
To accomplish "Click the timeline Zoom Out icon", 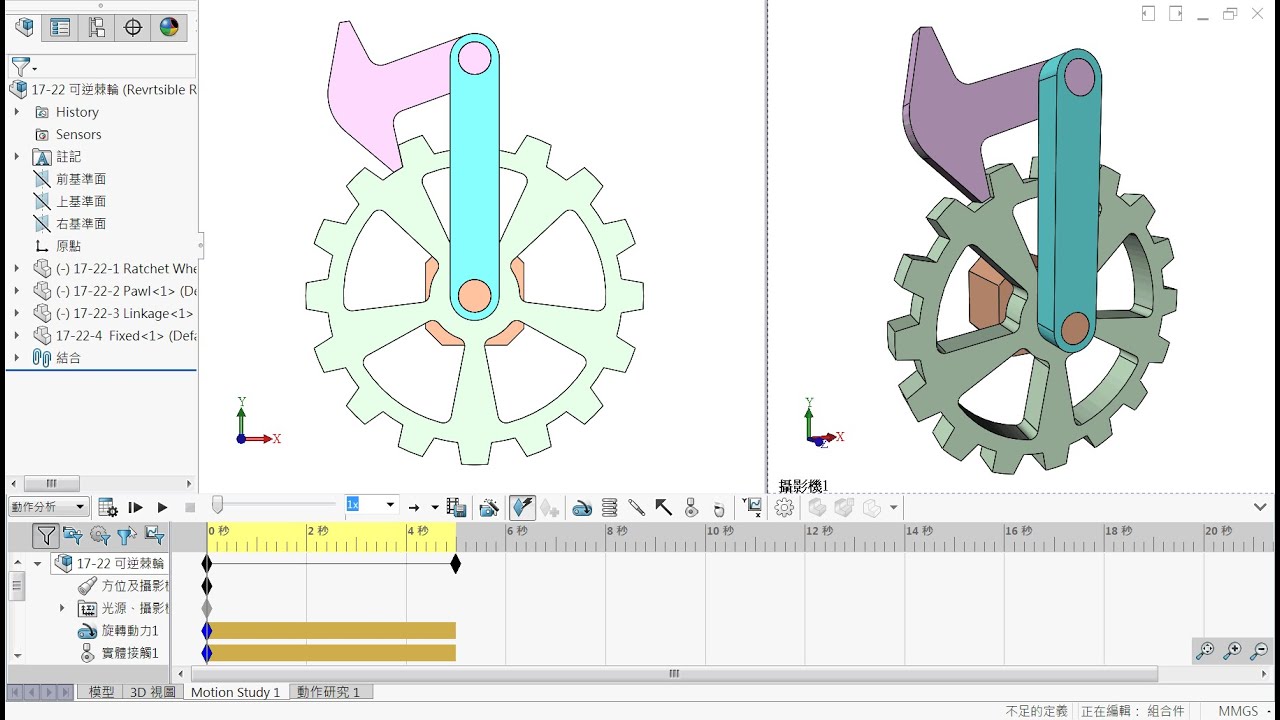I will [1258, 651].
